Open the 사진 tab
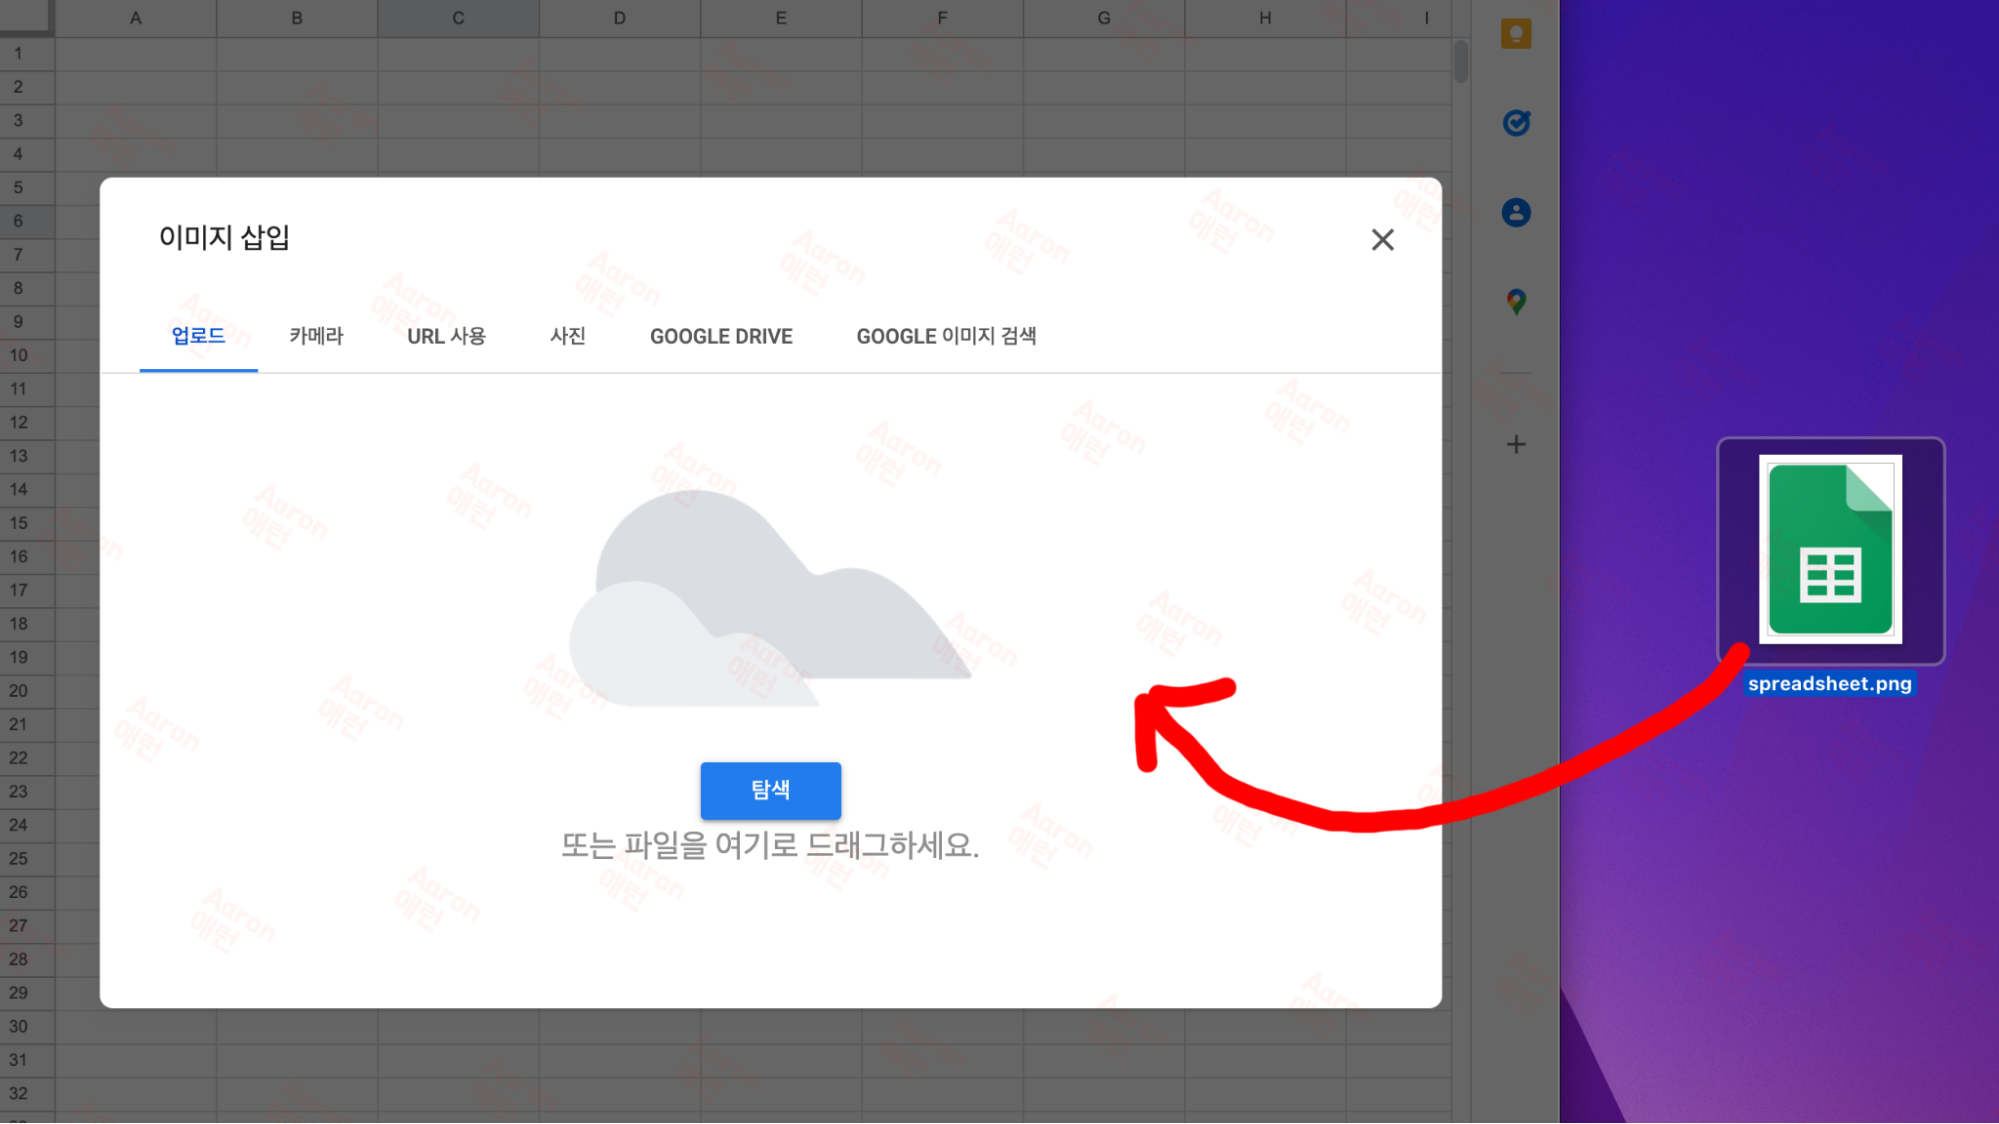 tap(567, 336)
